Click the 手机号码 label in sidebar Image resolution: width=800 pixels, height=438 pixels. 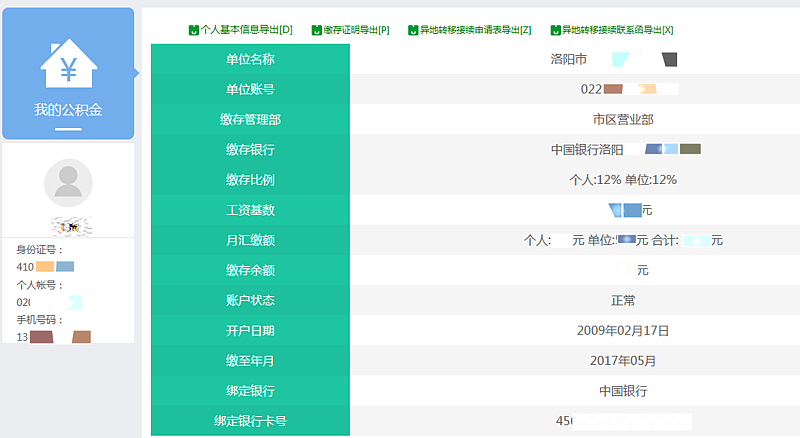coord(40,320)
